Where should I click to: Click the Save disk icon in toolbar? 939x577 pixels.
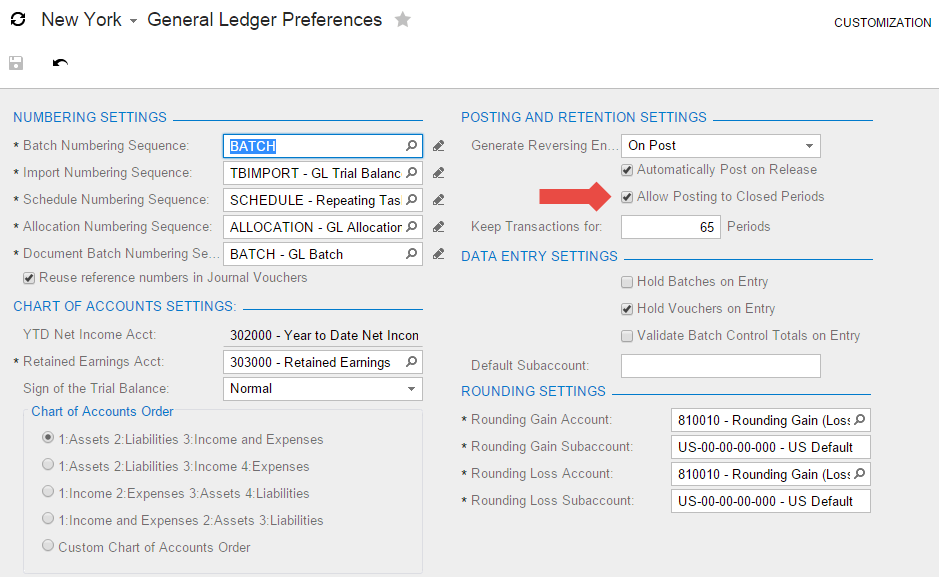coord(16,63)
